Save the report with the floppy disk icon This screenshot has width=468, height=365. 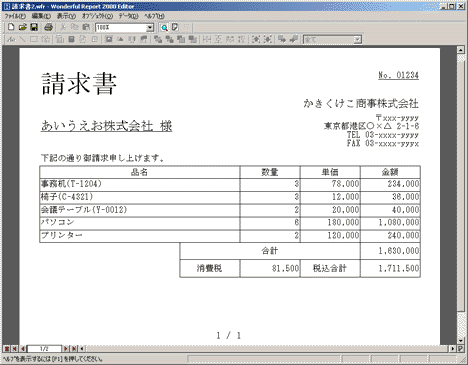point(34,27)
